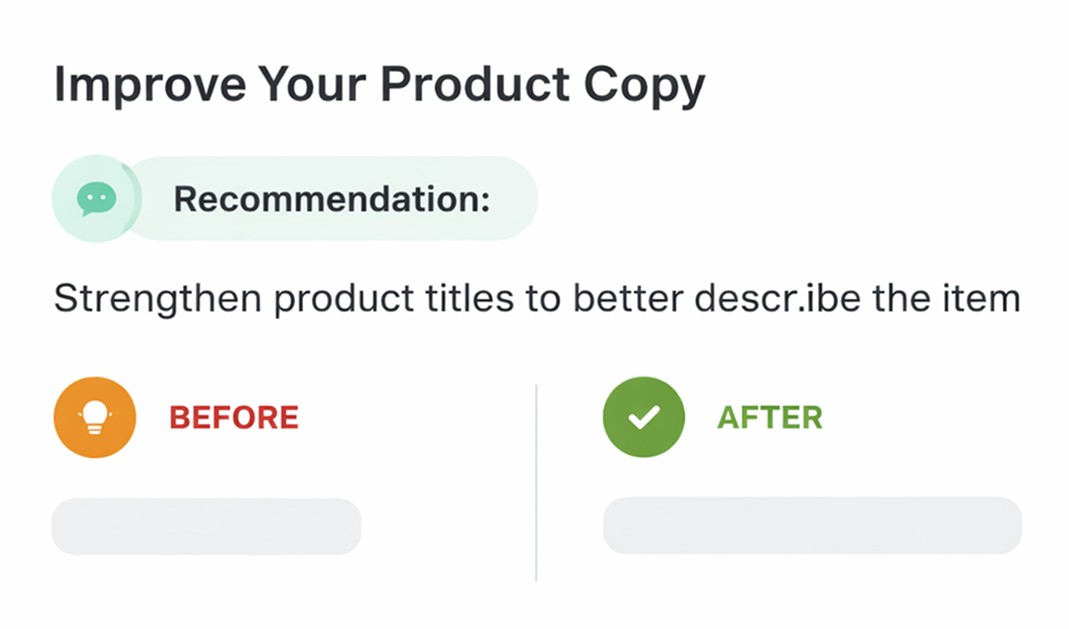Click the green AFTER label
This screenshot has height=629, width=1069.
pyautogui.click(x=769, y=417)
